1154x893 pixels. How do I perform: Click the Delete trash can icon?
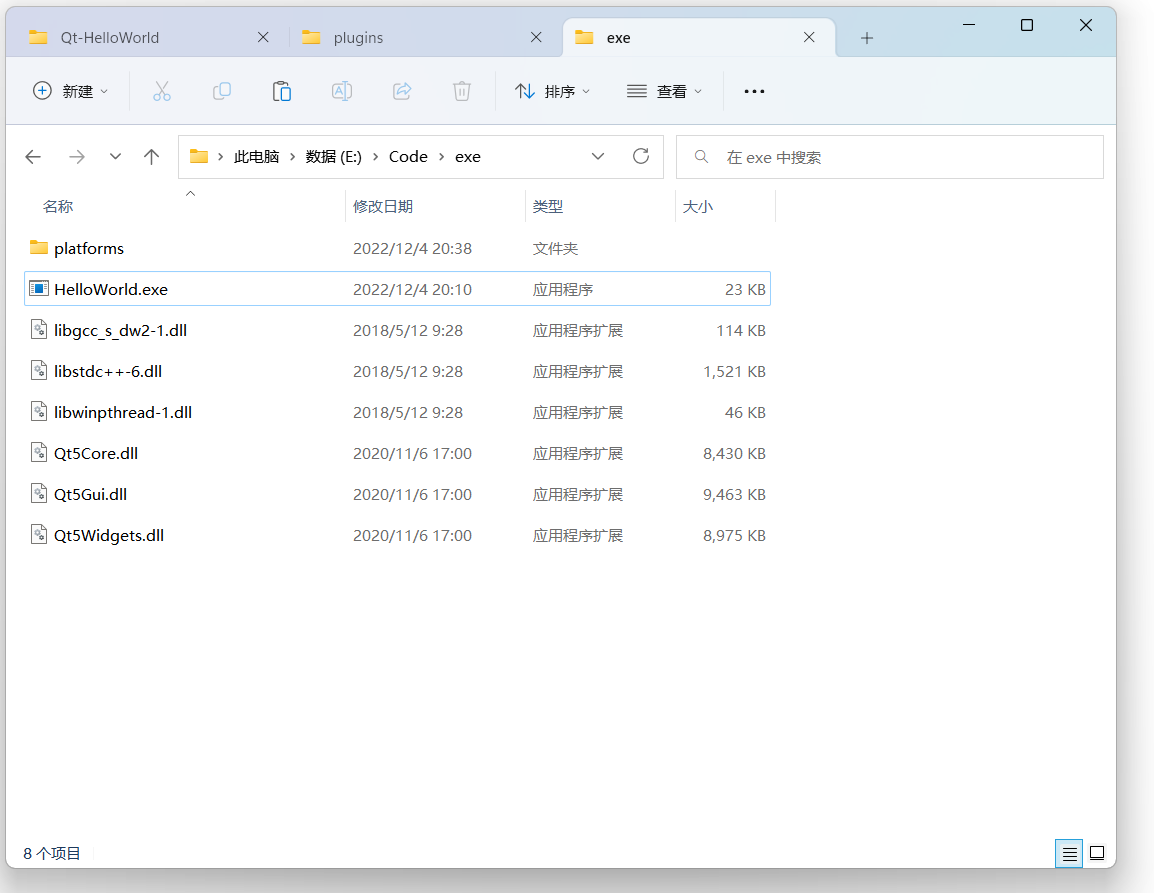coord(461,91)
